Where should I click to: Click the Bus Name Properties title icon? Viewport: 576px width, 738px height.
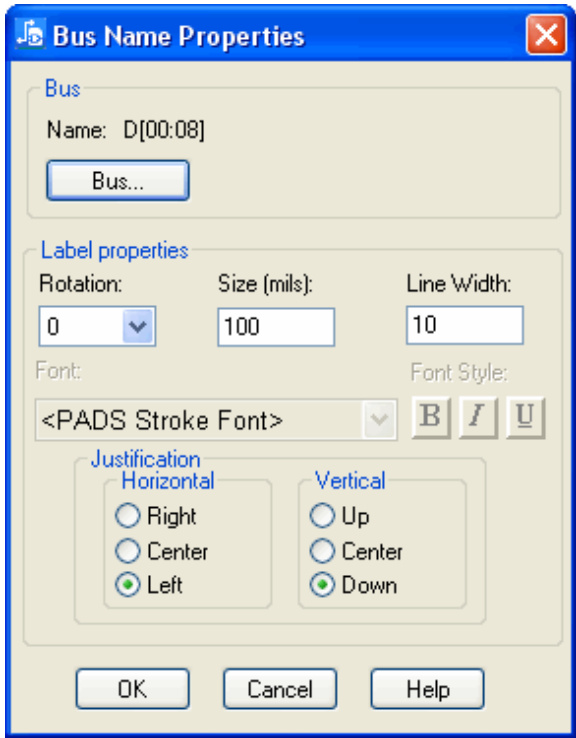(x=30, y=33)
